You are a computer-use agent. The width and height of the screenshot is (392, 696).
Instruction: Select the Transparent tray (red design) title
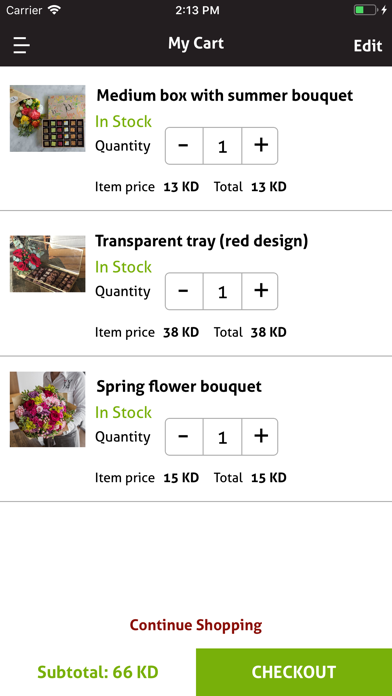coord(202,241)
